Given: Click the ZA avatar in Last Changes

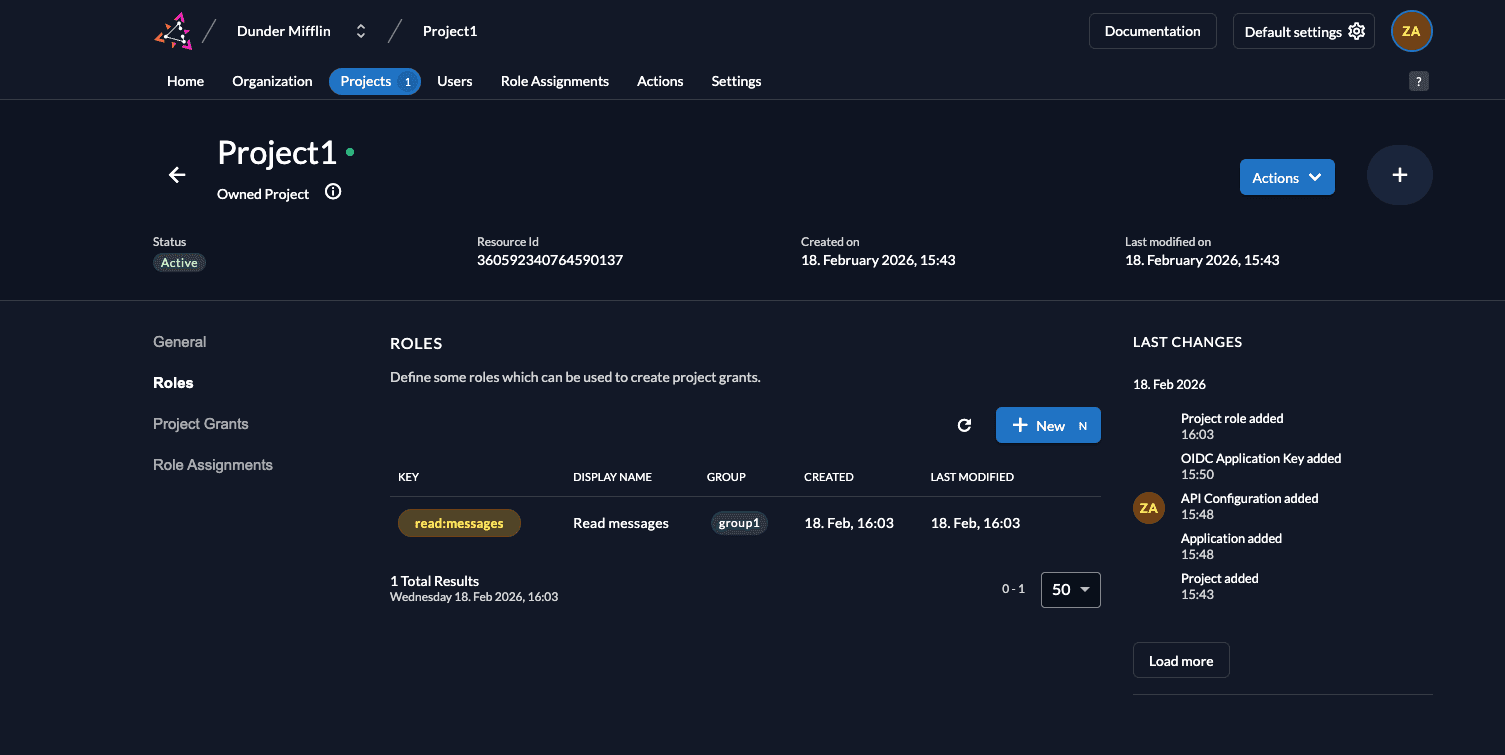Looking at the screenshot, I should click(x=1148, y=508).
